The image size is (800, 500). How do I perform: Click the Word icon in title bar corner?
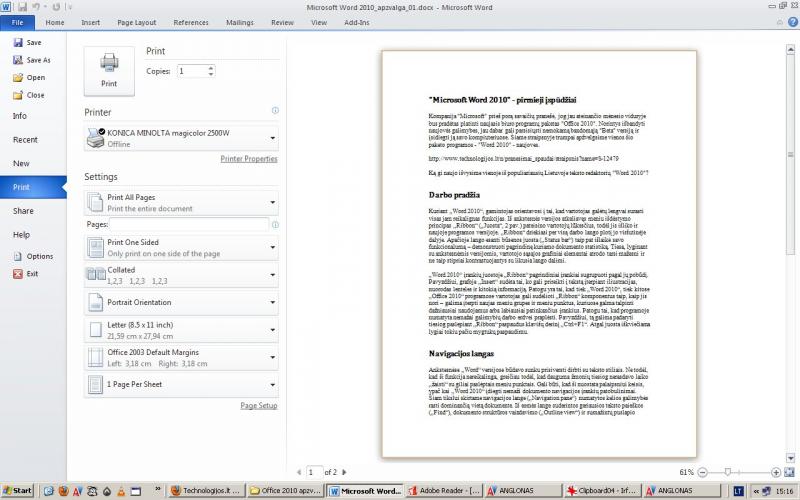point(5,7)
